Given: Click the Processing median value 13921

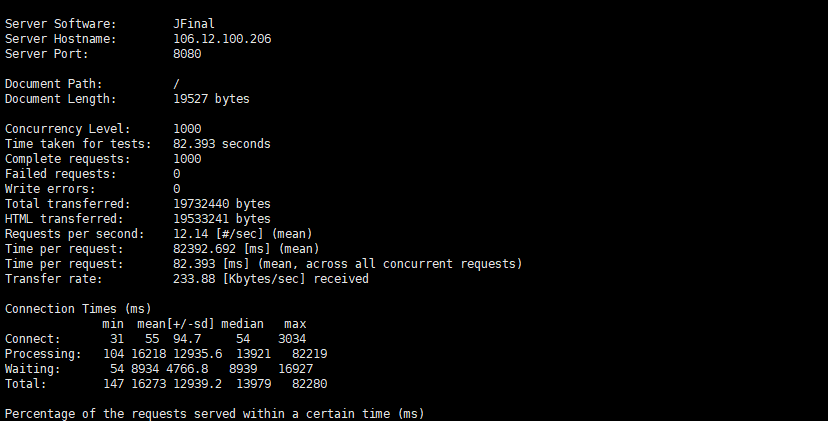Looking at the screenshot, I should pos(253,354).
